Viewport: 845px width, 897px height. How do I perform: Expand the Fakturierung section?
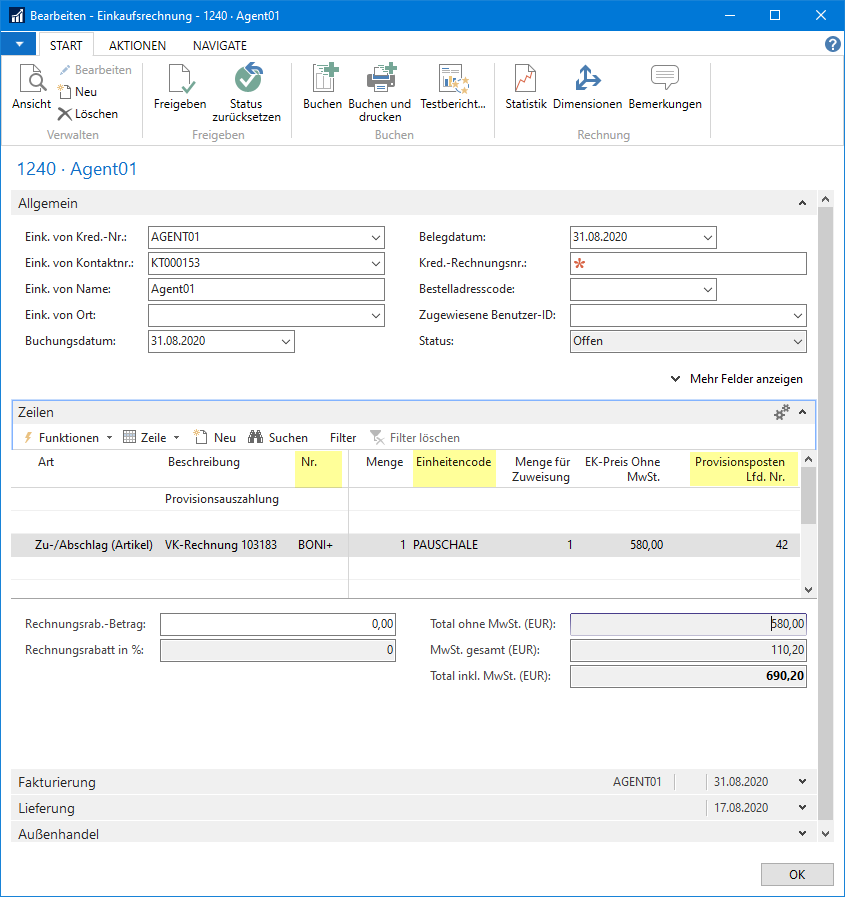pos(802,782)
